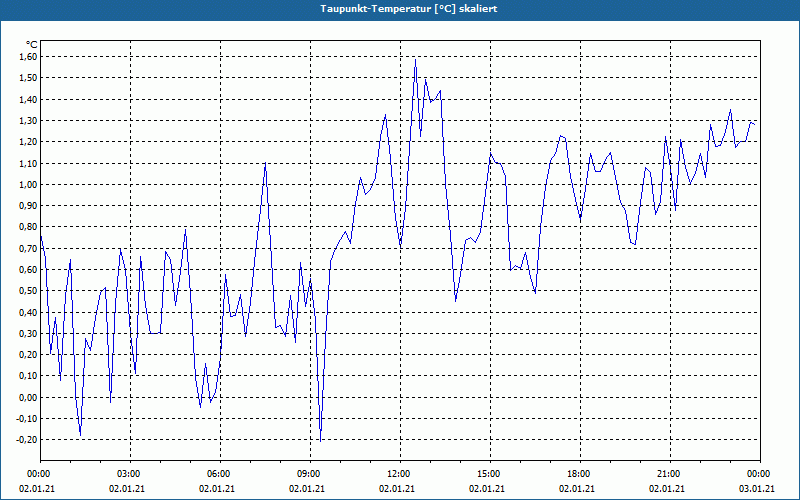
Task: Select the 0,70 y-axis label
Action: [28, 248]
